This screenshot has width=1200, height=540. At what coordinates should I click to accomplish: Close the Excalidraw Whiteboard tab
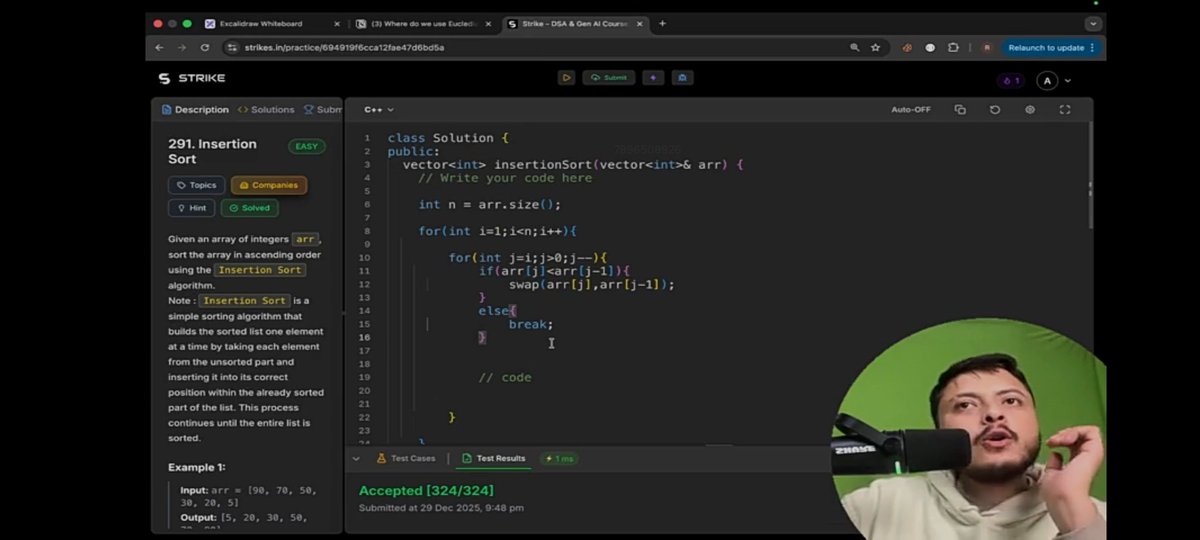pyautogui.click(x=335, y=23)
